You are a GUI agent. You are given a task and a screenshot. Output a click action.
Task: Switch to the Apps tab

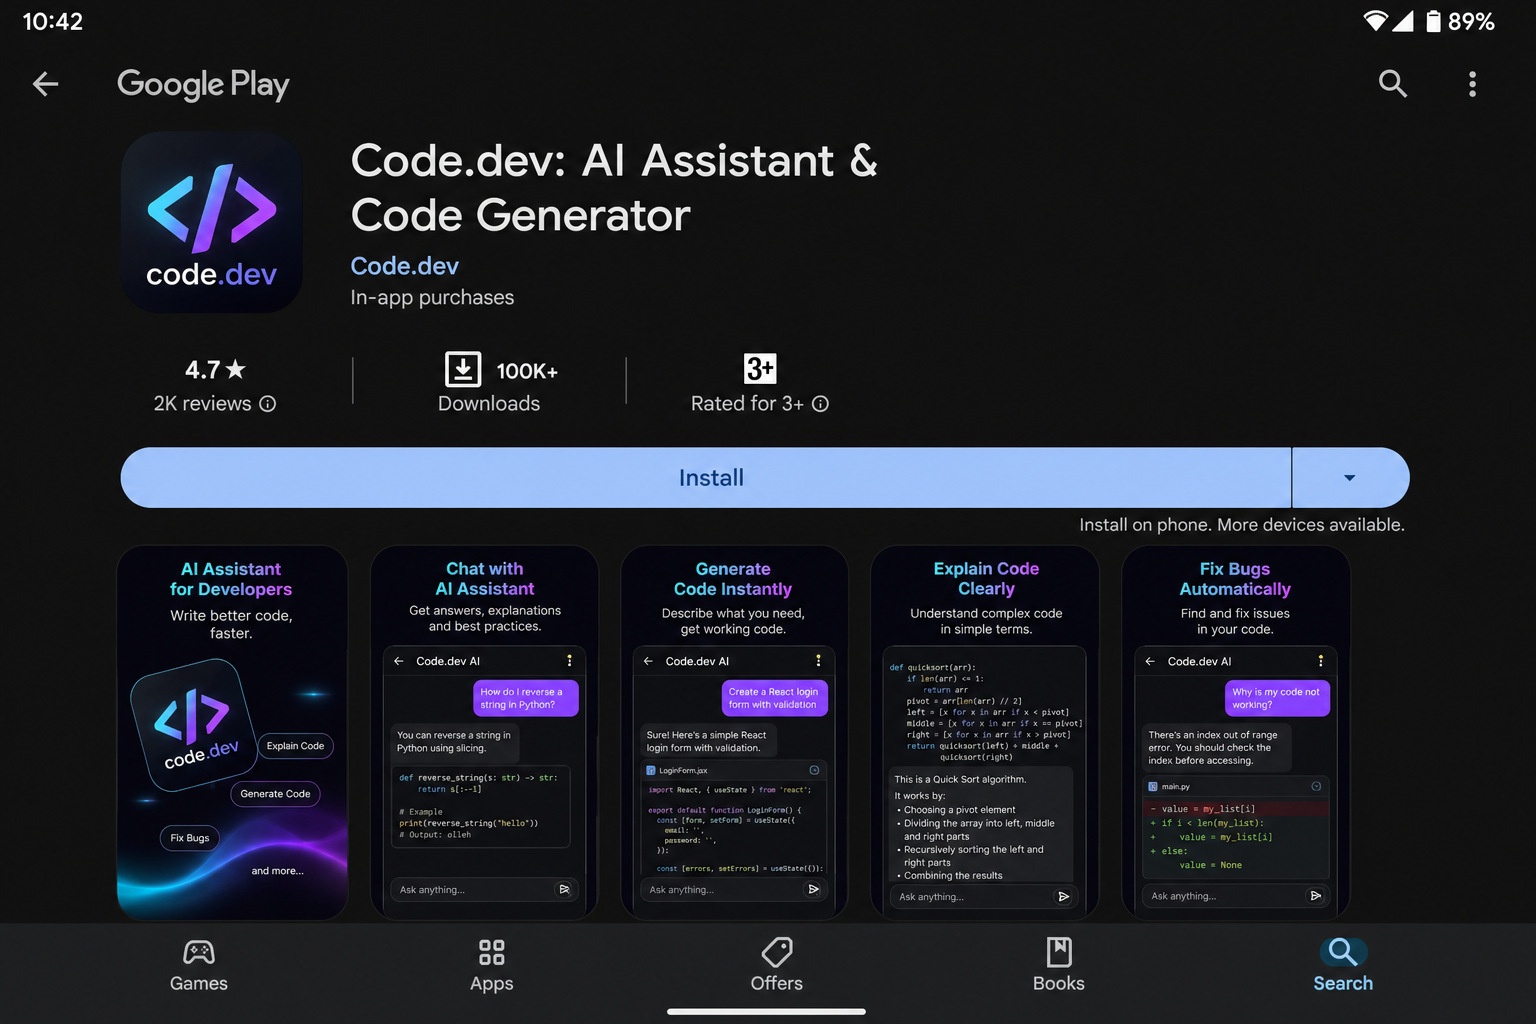tap(492, 966)
